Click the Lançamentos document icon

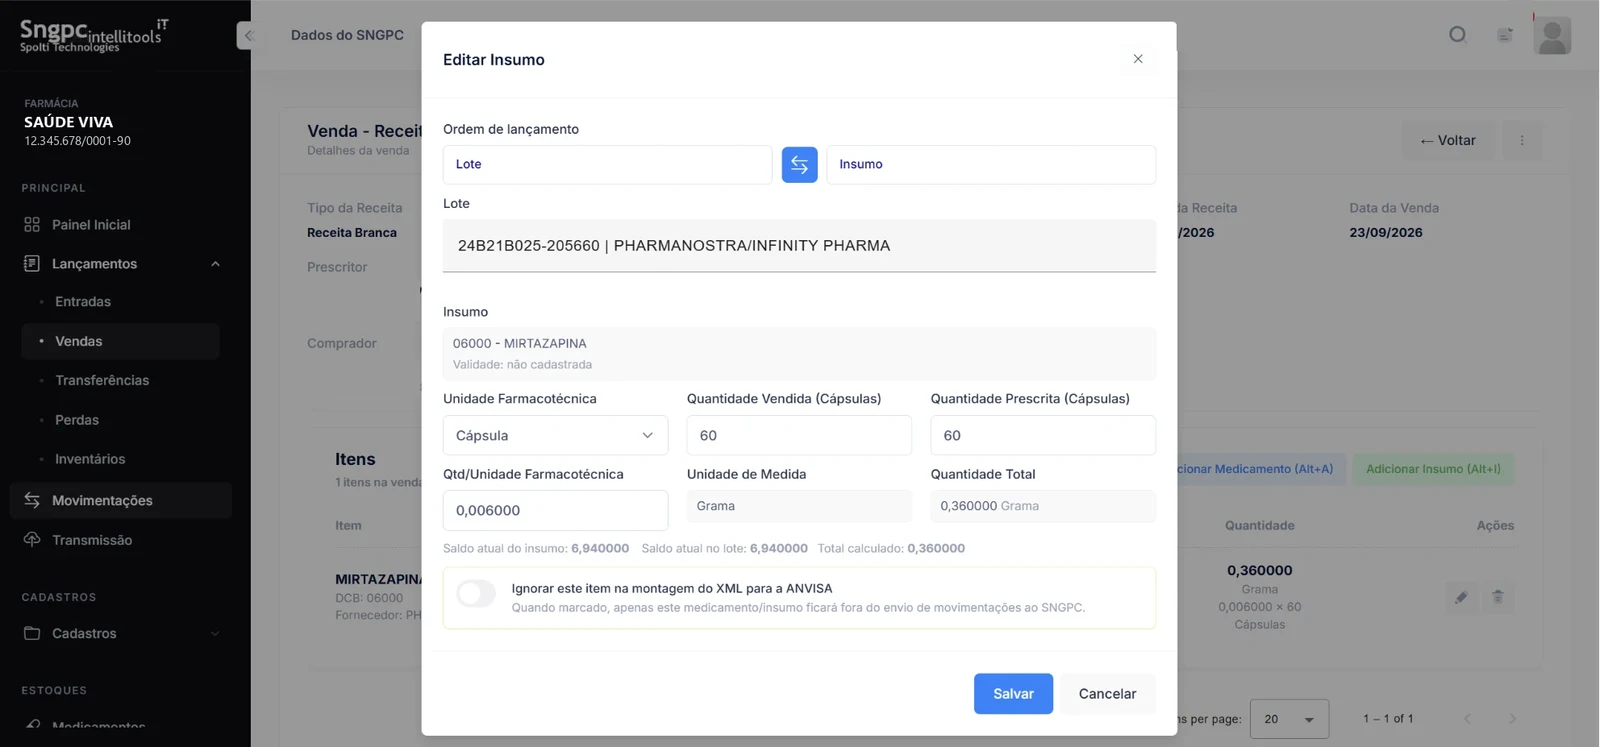[32, 264]
